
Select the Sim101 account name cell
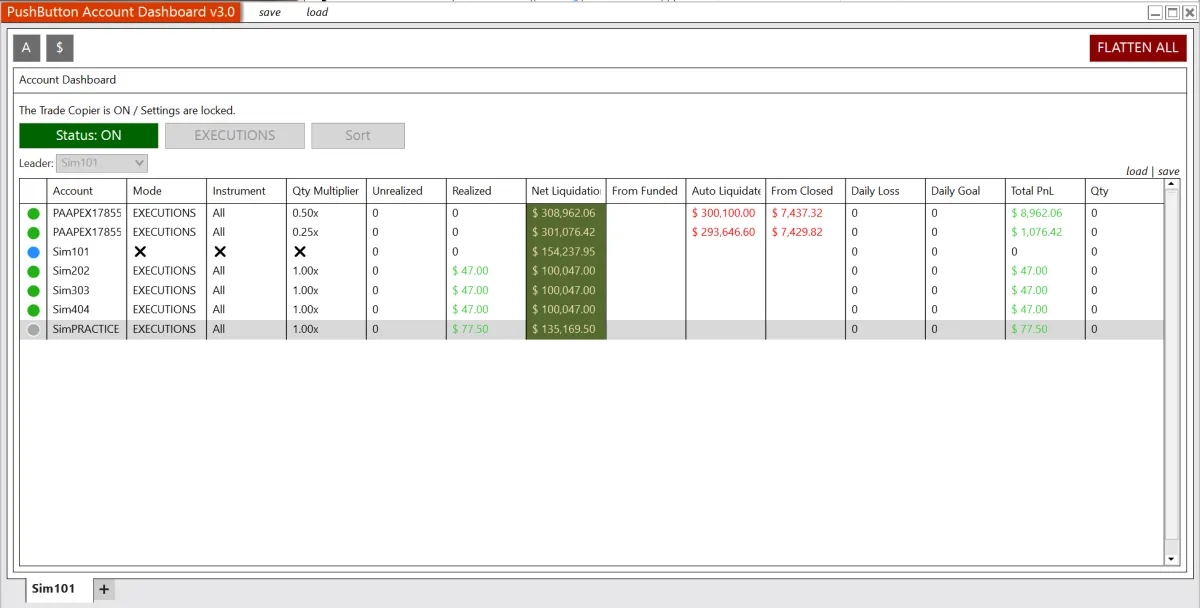click(x=87, y=252)
